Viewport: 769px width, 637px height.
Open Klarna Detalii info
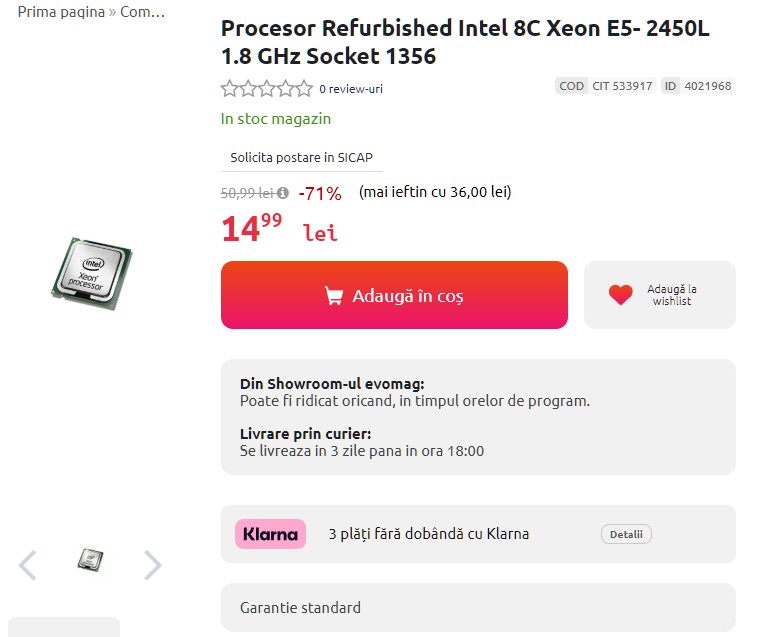626,534
